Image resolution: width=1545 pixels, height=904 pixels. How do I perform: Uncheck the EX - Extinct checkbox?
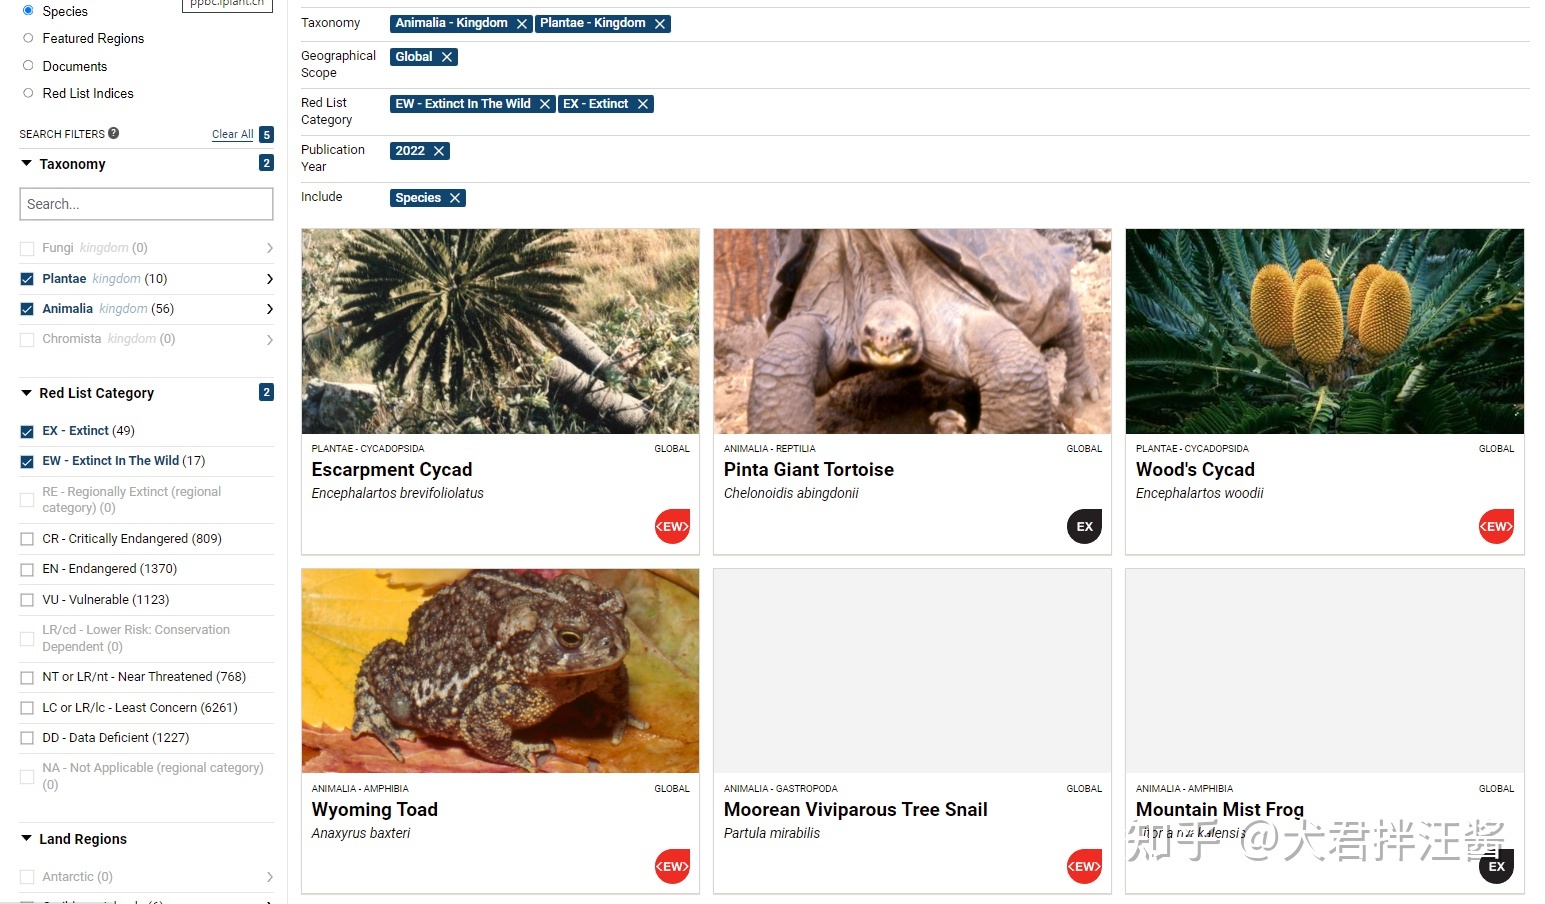tap(27, 432)
